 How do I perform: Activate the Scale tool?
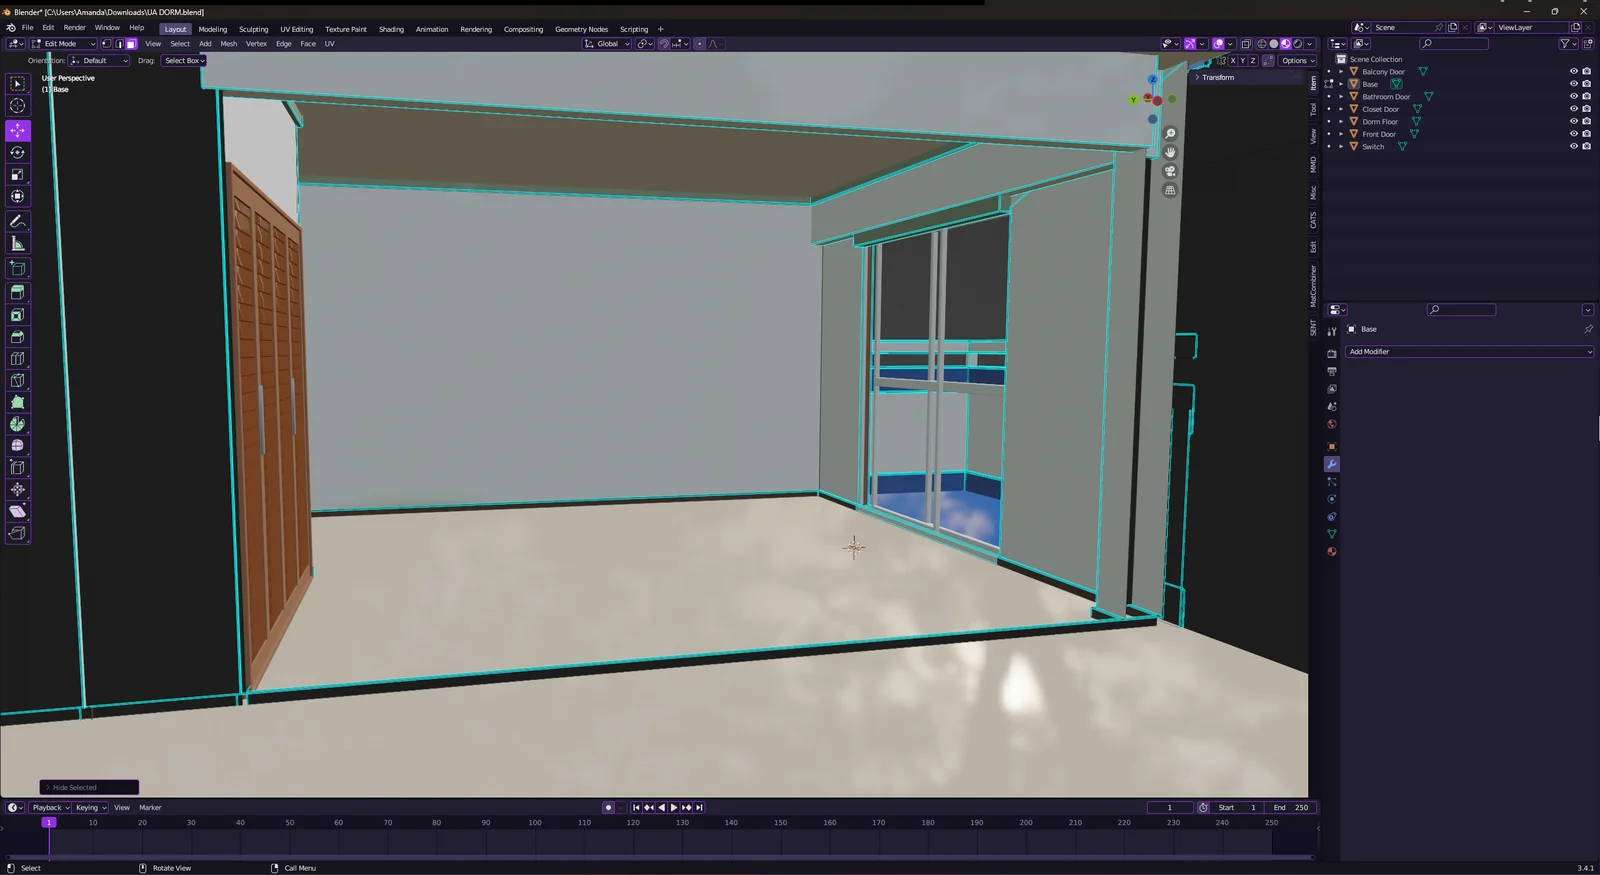point(18,174)
